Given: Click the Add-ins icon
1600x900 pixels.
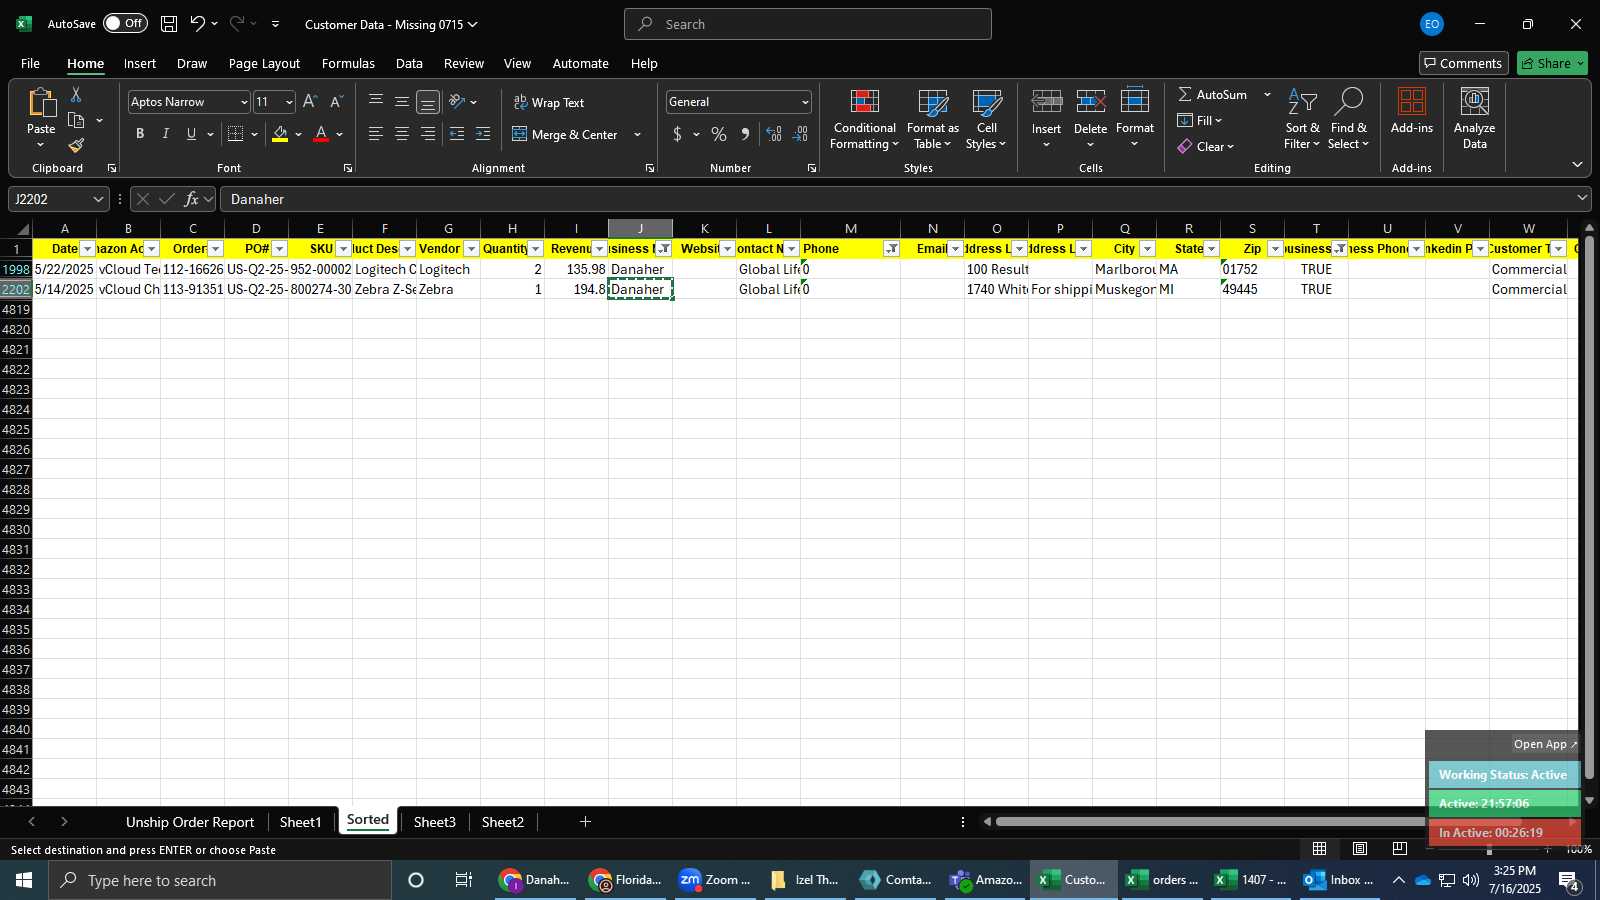Looking at the screenshot, I should (1412, 102).
